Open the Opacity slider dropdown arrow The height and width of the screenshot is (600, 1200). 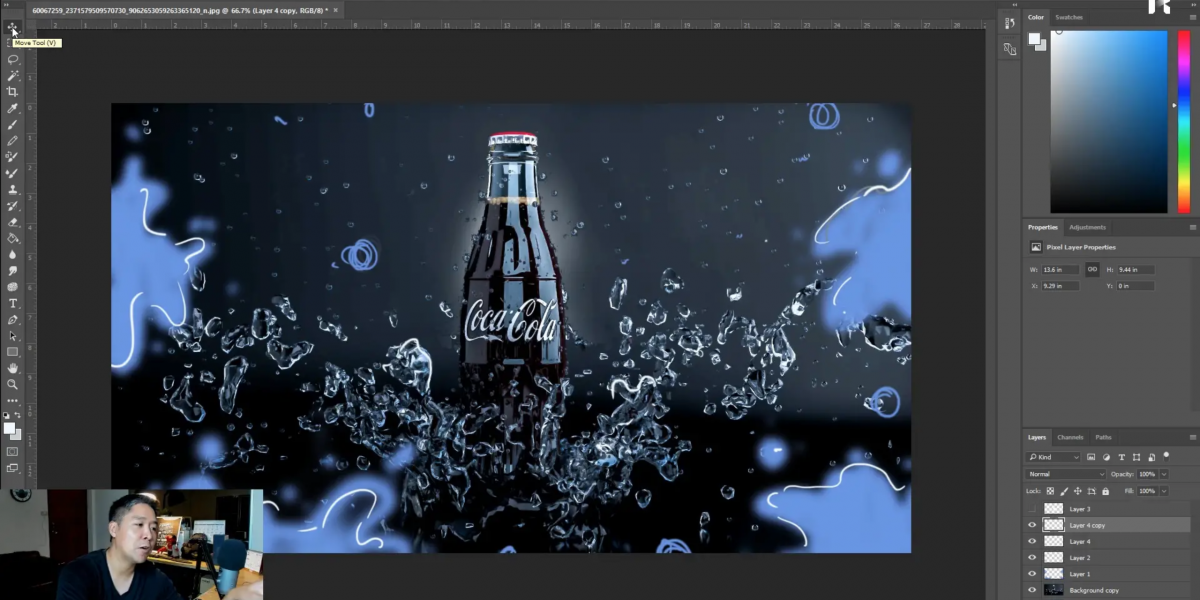tap(1164, 474)
